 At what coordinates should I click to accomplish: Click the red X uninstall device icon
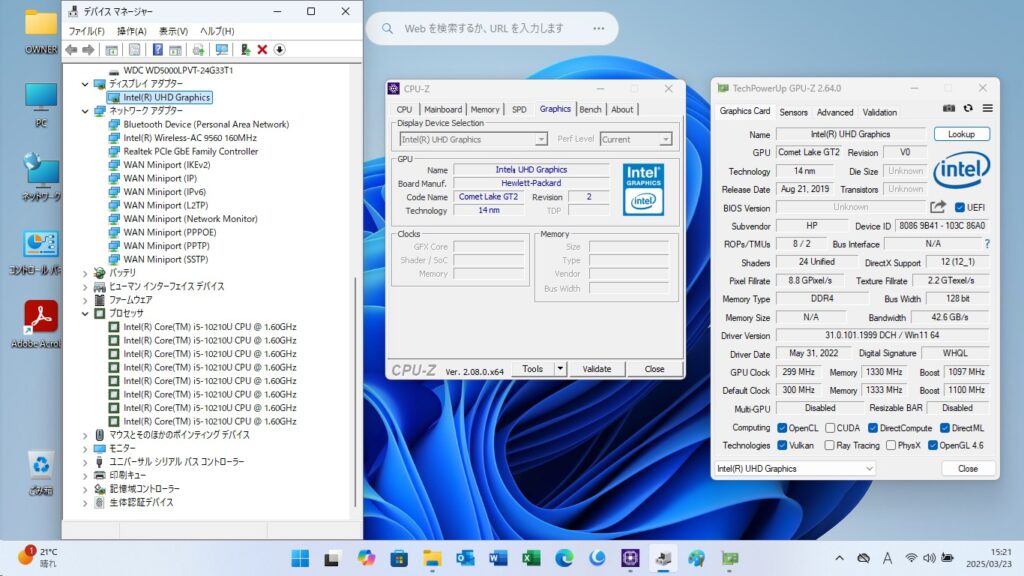pos(262,49)
